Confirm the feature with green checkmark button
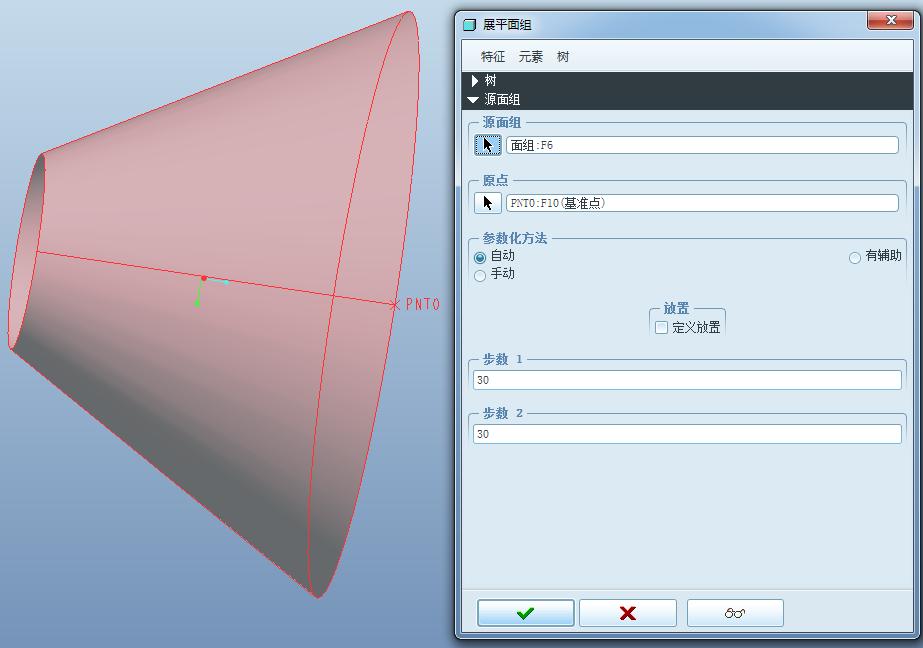 [x=524, y=612]
